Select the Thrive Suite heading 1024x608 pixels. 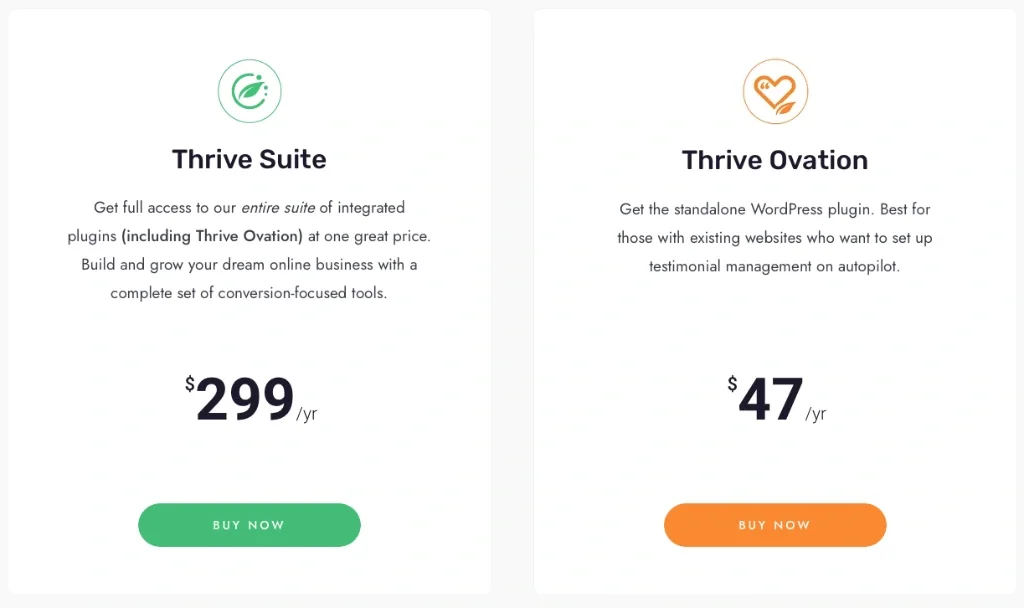pos(249,159)
